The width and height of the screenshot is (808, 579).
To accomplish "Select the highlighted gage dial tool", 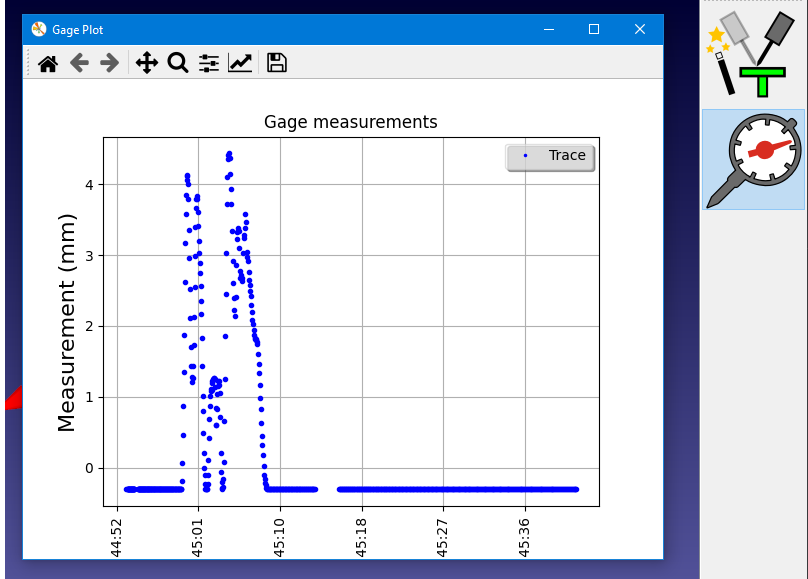I will 753,159.
